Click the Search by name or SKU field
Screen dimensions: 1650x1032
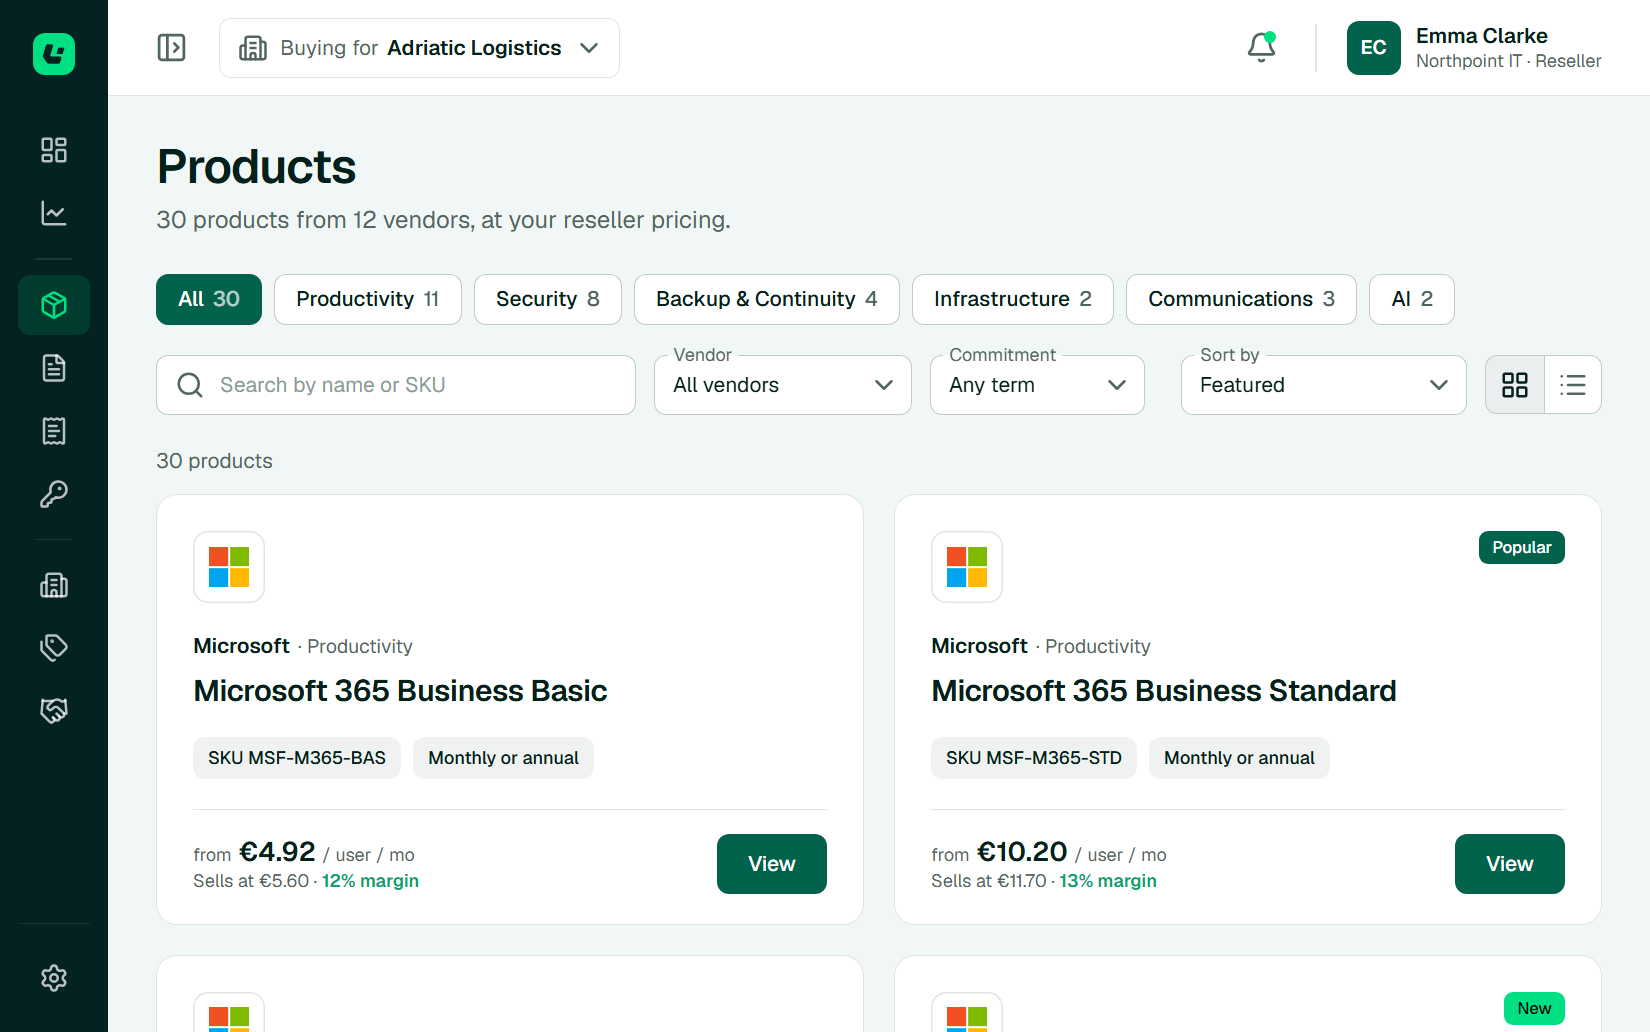click(x=396, y=385)
